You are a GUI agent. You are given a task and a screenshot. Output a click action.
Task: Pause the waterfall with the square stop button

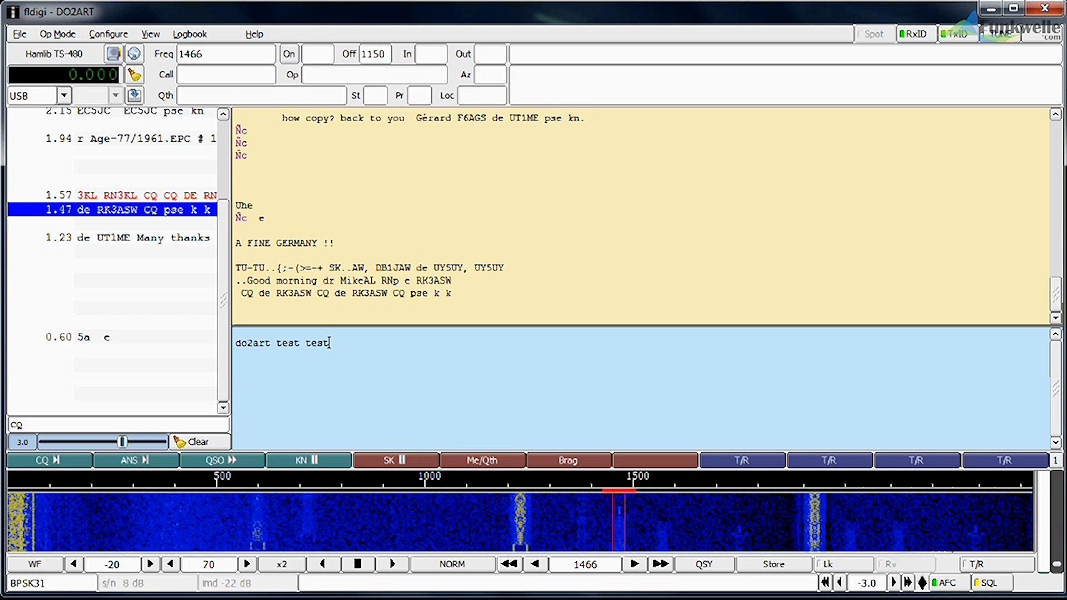pos(357,564)
